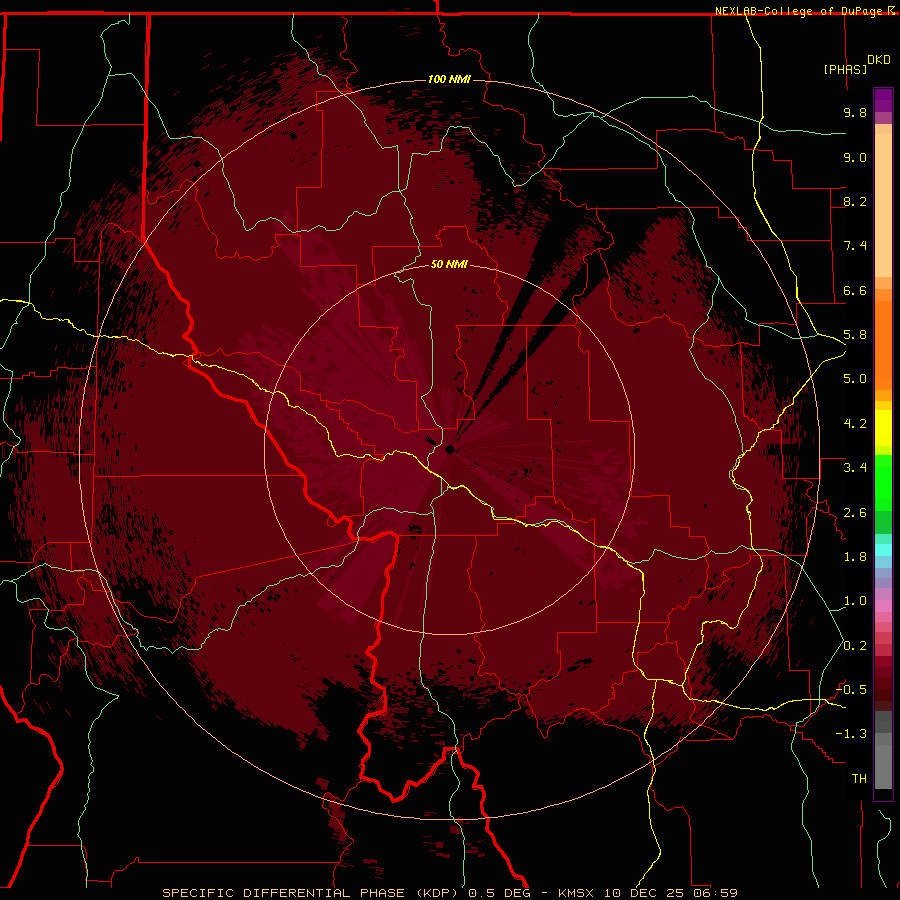Click the bright green segment of the color bar
The width and height of the screenshot is (900, 900).
(883, 483)
